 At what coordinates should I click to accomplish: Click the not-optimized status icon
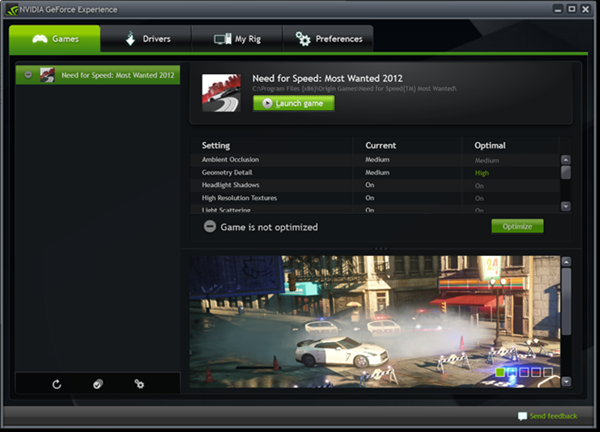click(x=209, y=227)
